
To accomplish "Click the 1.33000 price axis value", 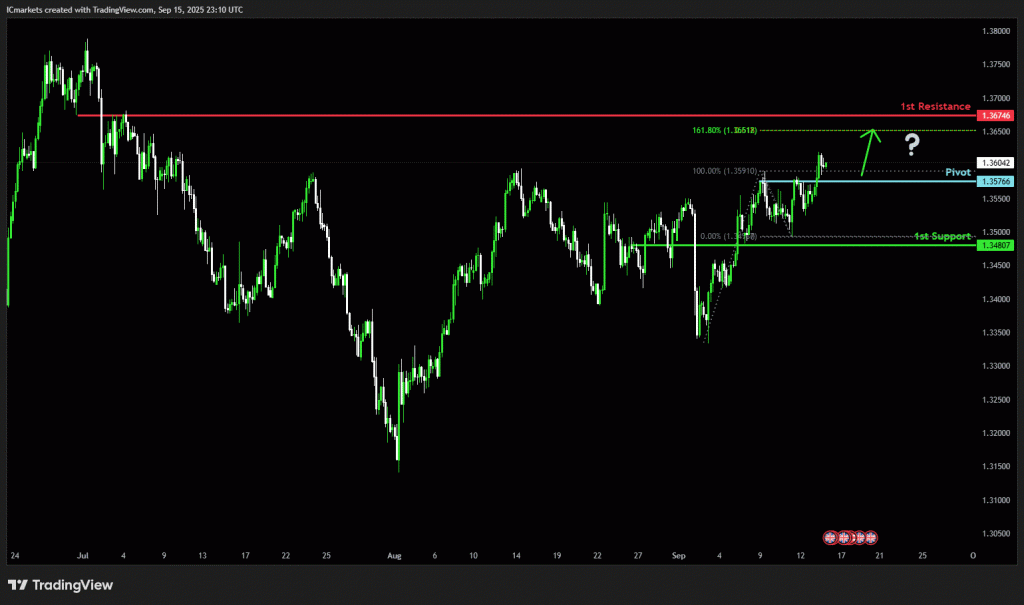I will (x=996, y=366).
